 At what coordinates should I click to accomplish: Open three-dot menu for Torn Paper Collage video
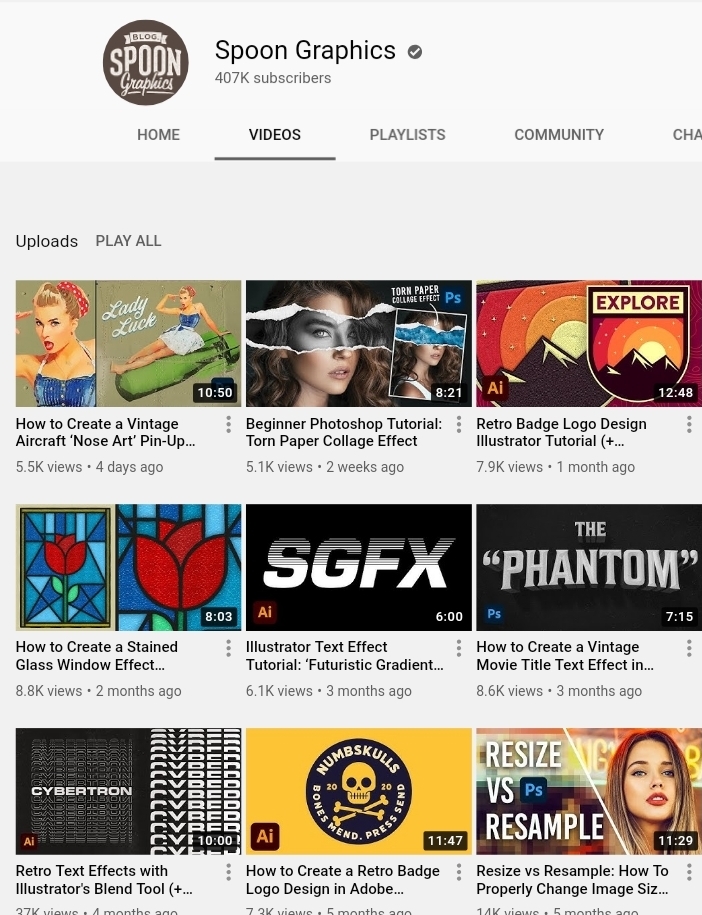[459, 425]
